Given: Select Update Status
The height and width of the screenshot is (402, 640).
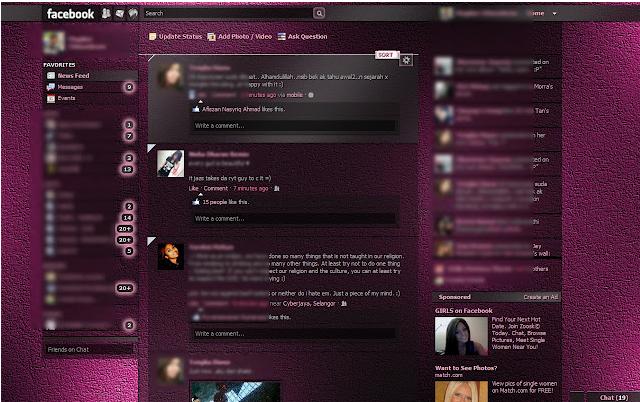Looking at the screenshot, I should 180,36.
